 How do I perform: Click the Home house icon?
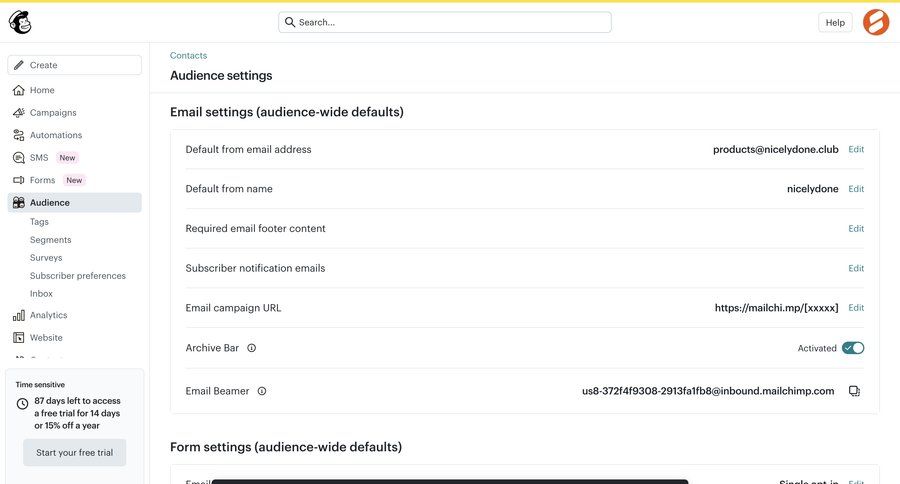(x=19, y=90)
